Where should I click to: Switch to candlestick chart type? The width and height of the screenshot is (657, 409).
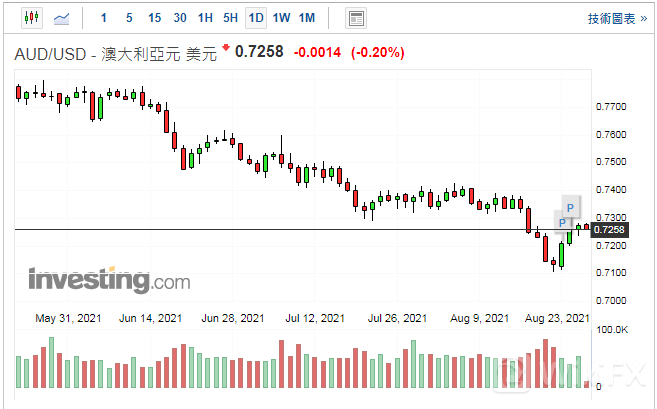coord(31,18)
